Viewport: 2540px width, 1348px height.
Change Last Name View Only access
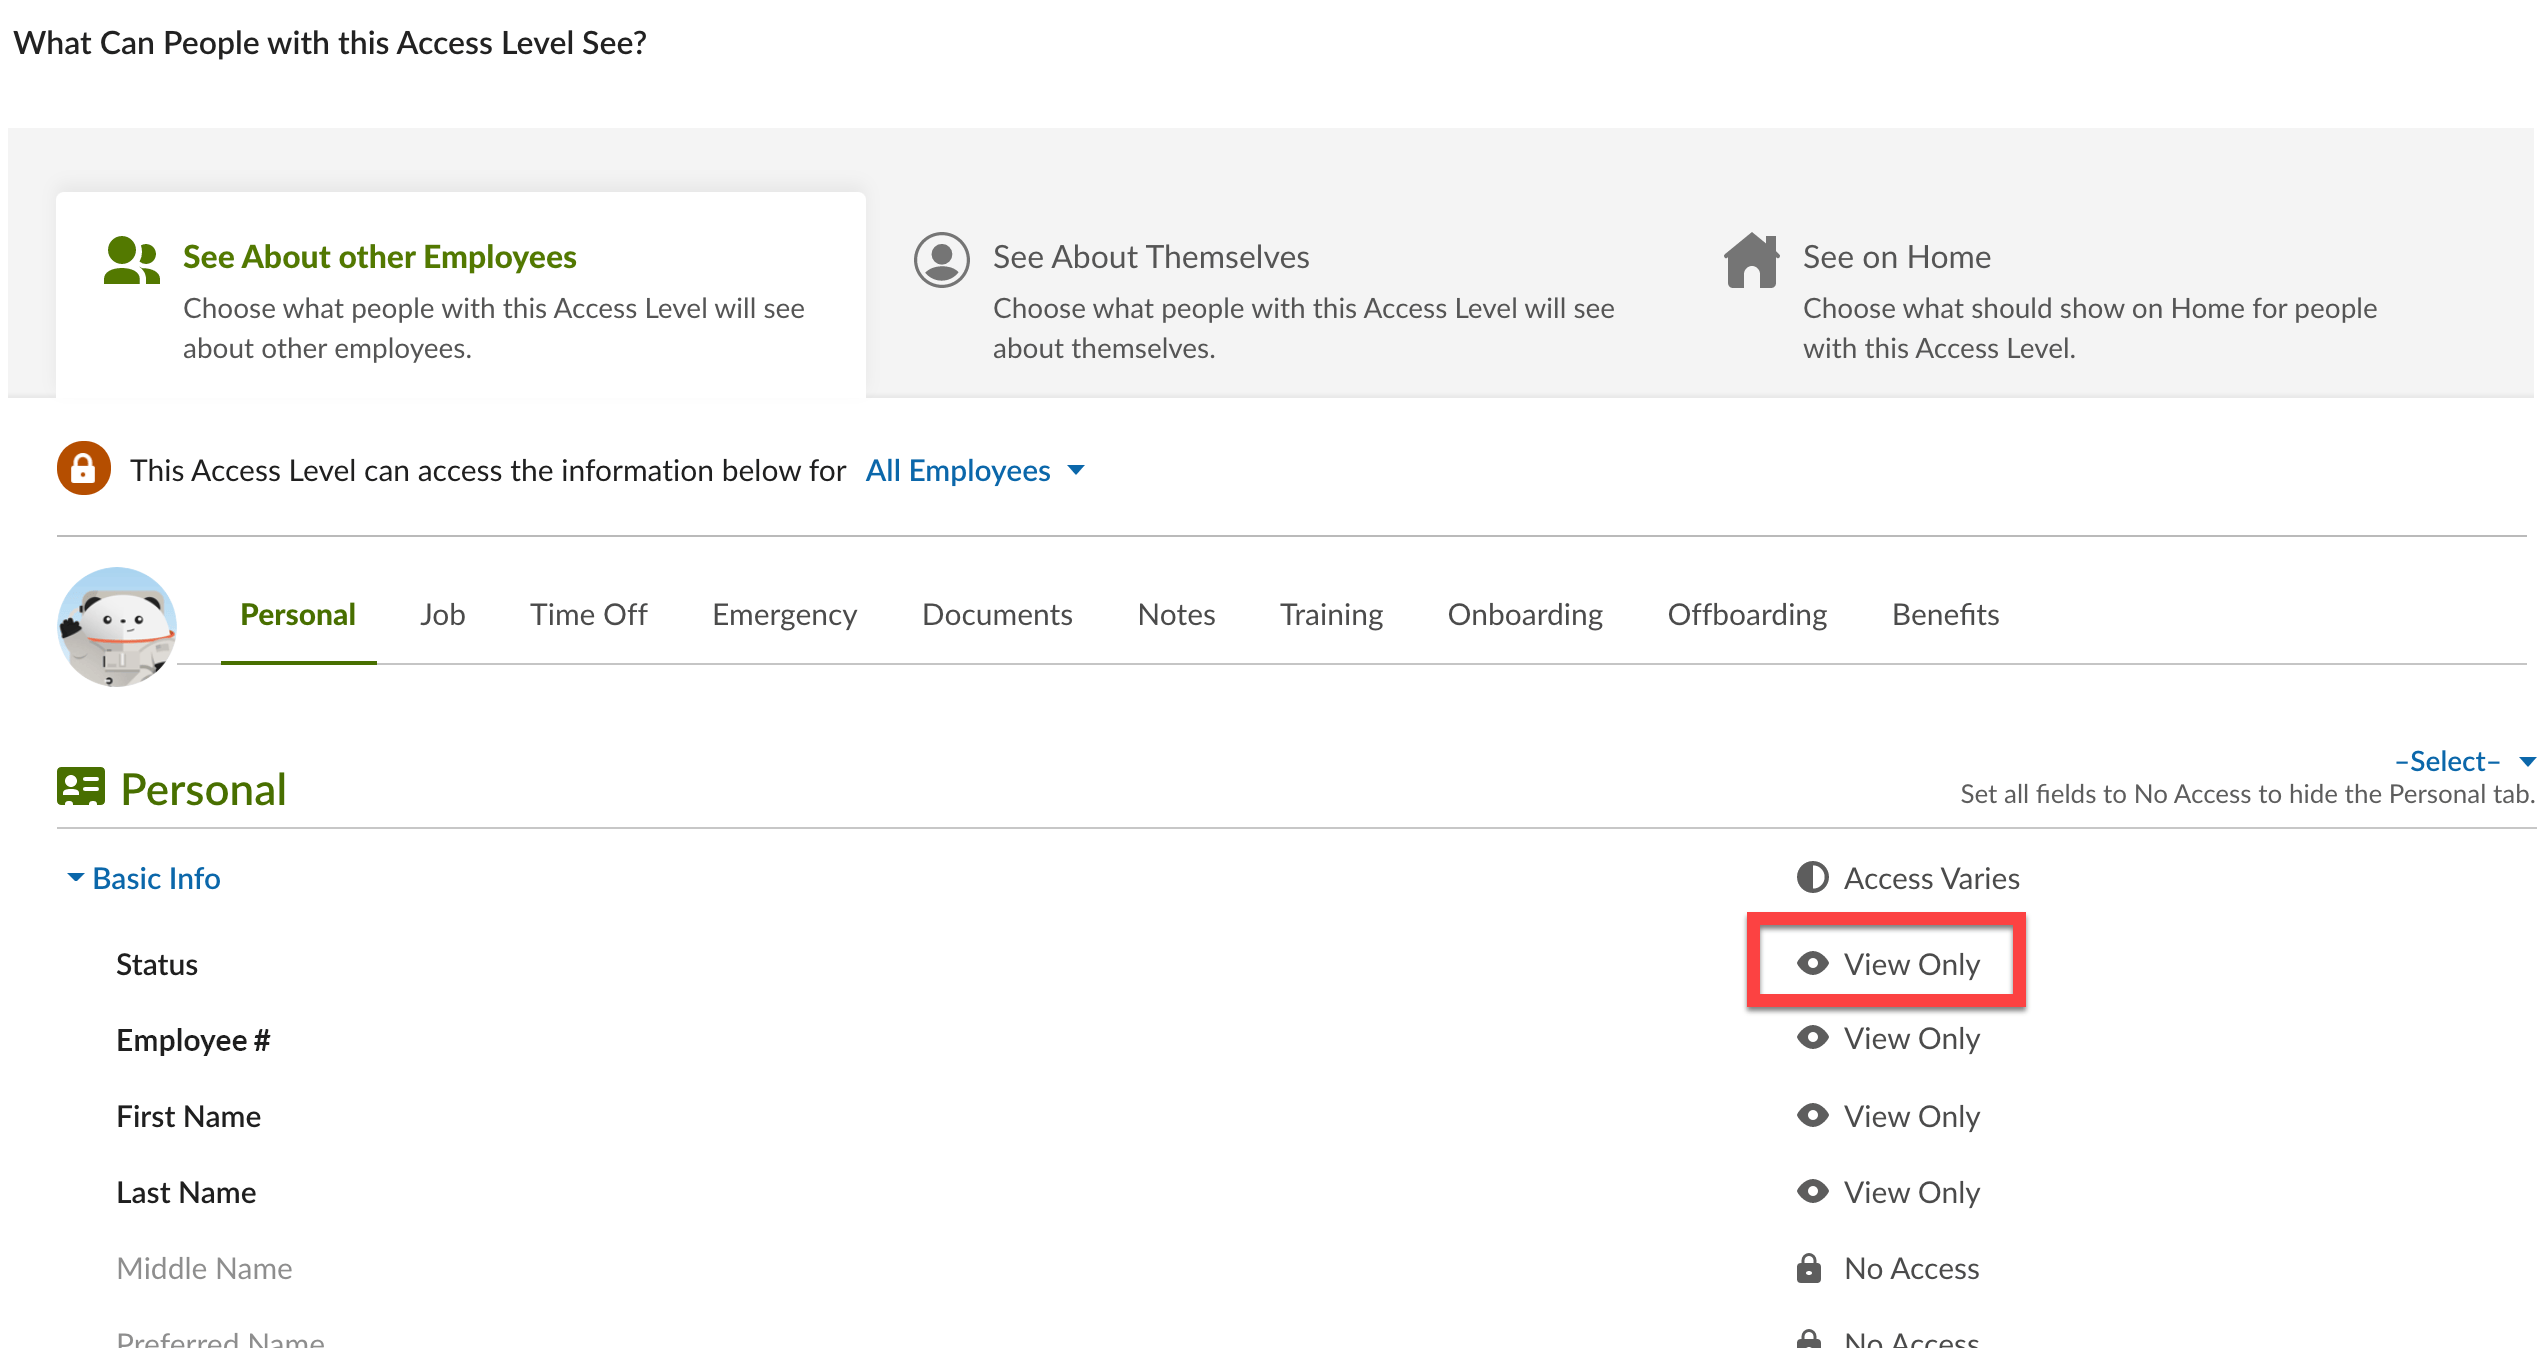pyautogui.click(x=1888, y=1191)
